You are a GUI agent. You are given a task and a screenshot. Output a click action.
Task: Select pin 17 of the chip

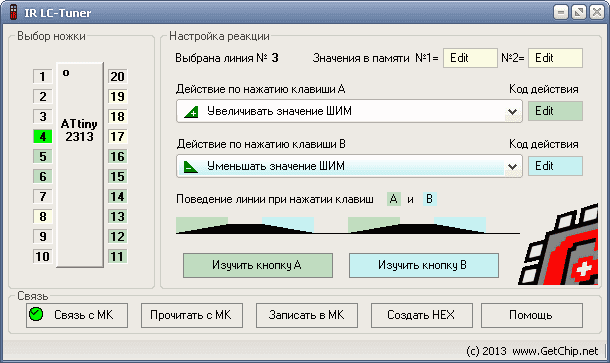(117, 137)
